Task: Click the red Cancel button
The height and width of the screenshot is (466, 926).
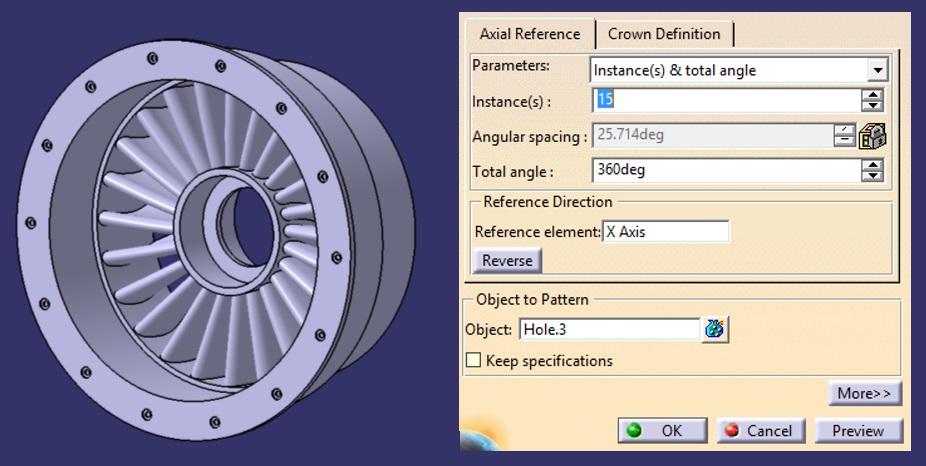Action: point(761,431)
